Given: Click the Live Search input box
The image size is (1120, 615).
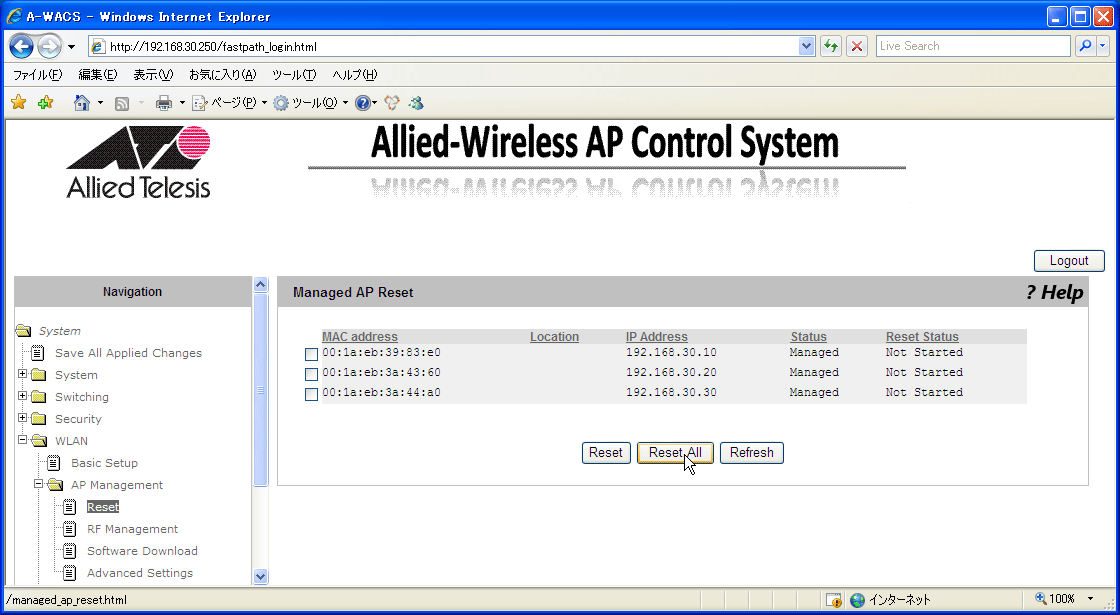Looking at the screenshot, I should click(973, 46).
